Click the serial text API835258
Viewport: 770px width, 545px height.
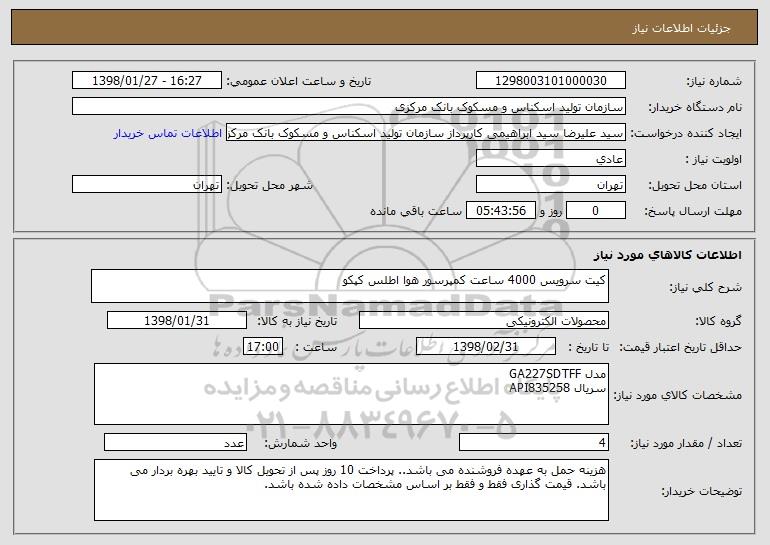tap(539, 388)
